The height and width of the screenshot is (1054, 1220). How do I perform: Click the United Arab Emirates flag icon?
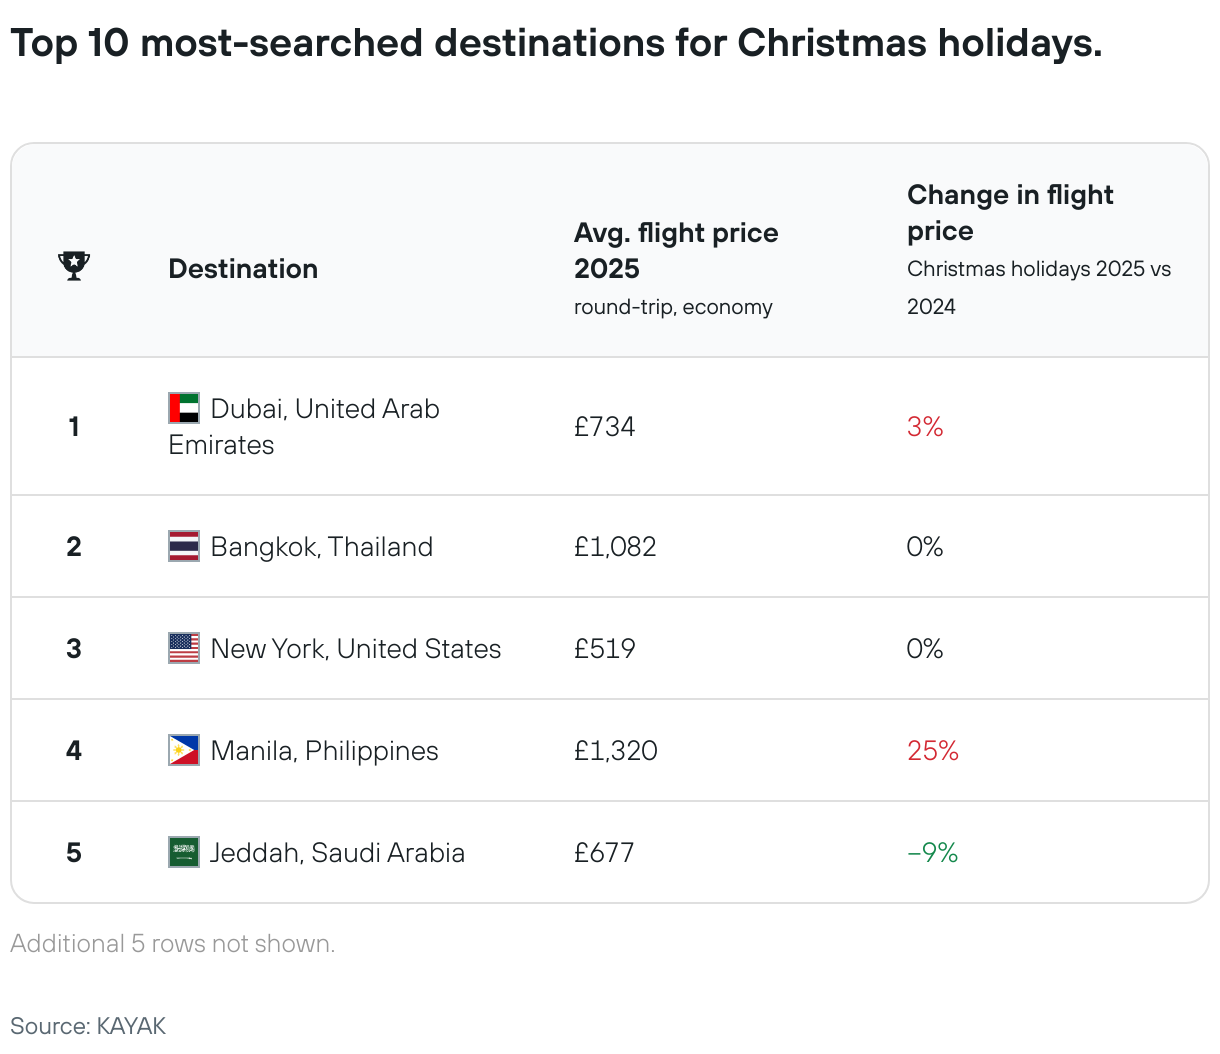tap(184, 408)
